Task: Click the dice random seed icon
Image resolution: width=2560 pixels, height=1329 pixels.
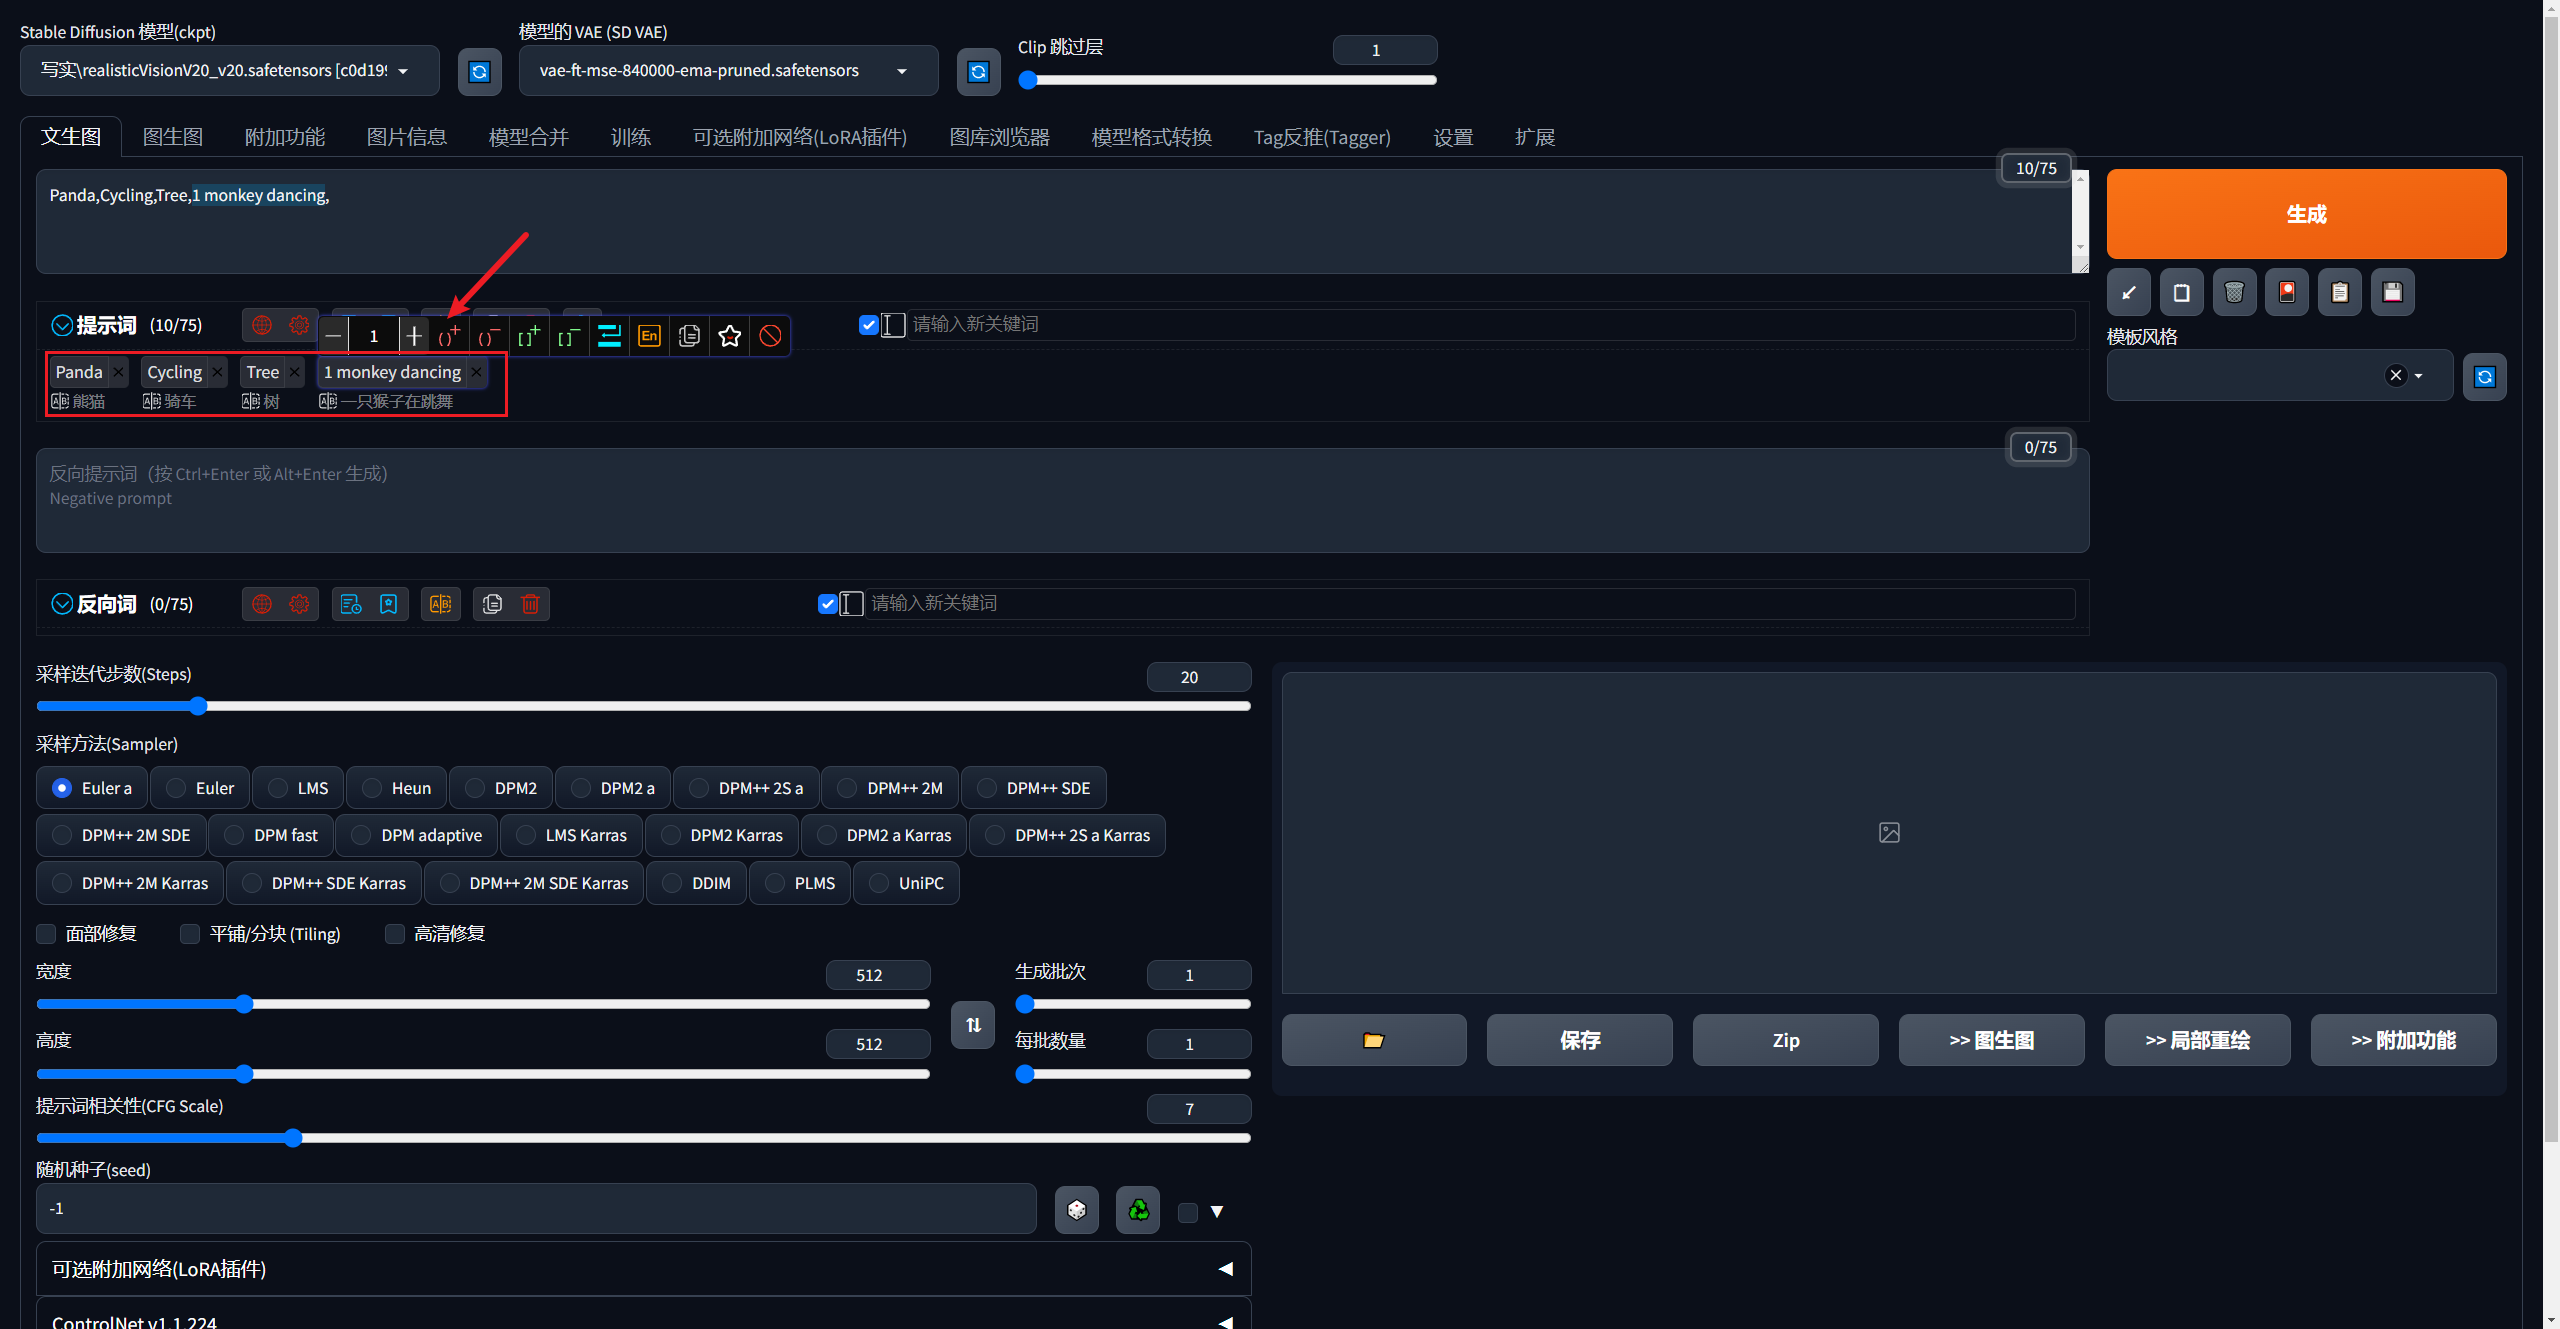Action: [1077, 1210]
